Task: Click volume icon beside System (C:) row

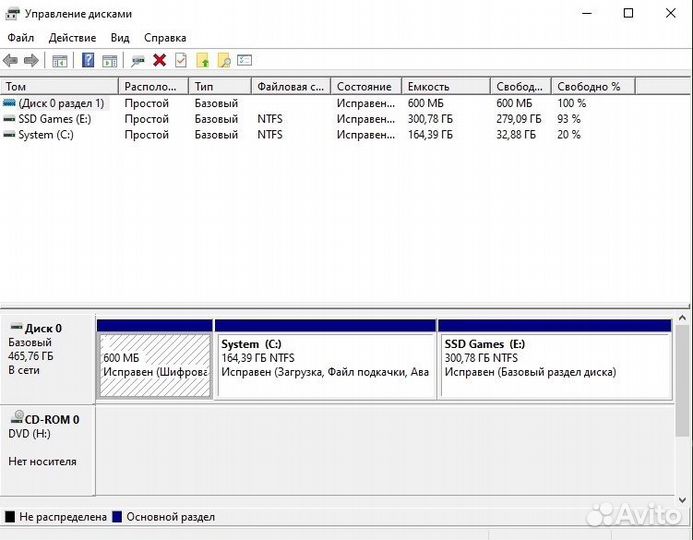Action: click(x=9, y=135)
